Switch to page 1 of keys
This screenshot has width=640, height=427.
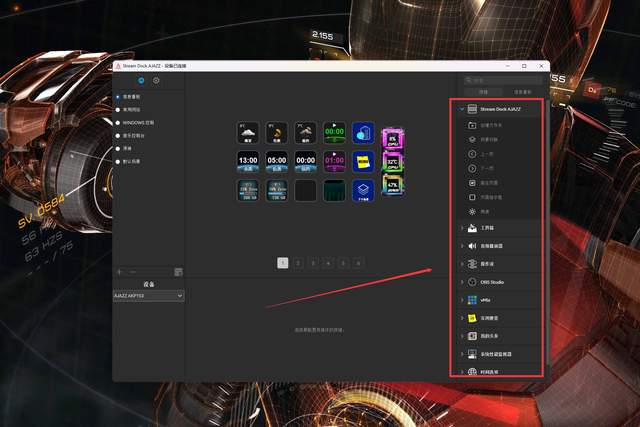pos(282,263)
